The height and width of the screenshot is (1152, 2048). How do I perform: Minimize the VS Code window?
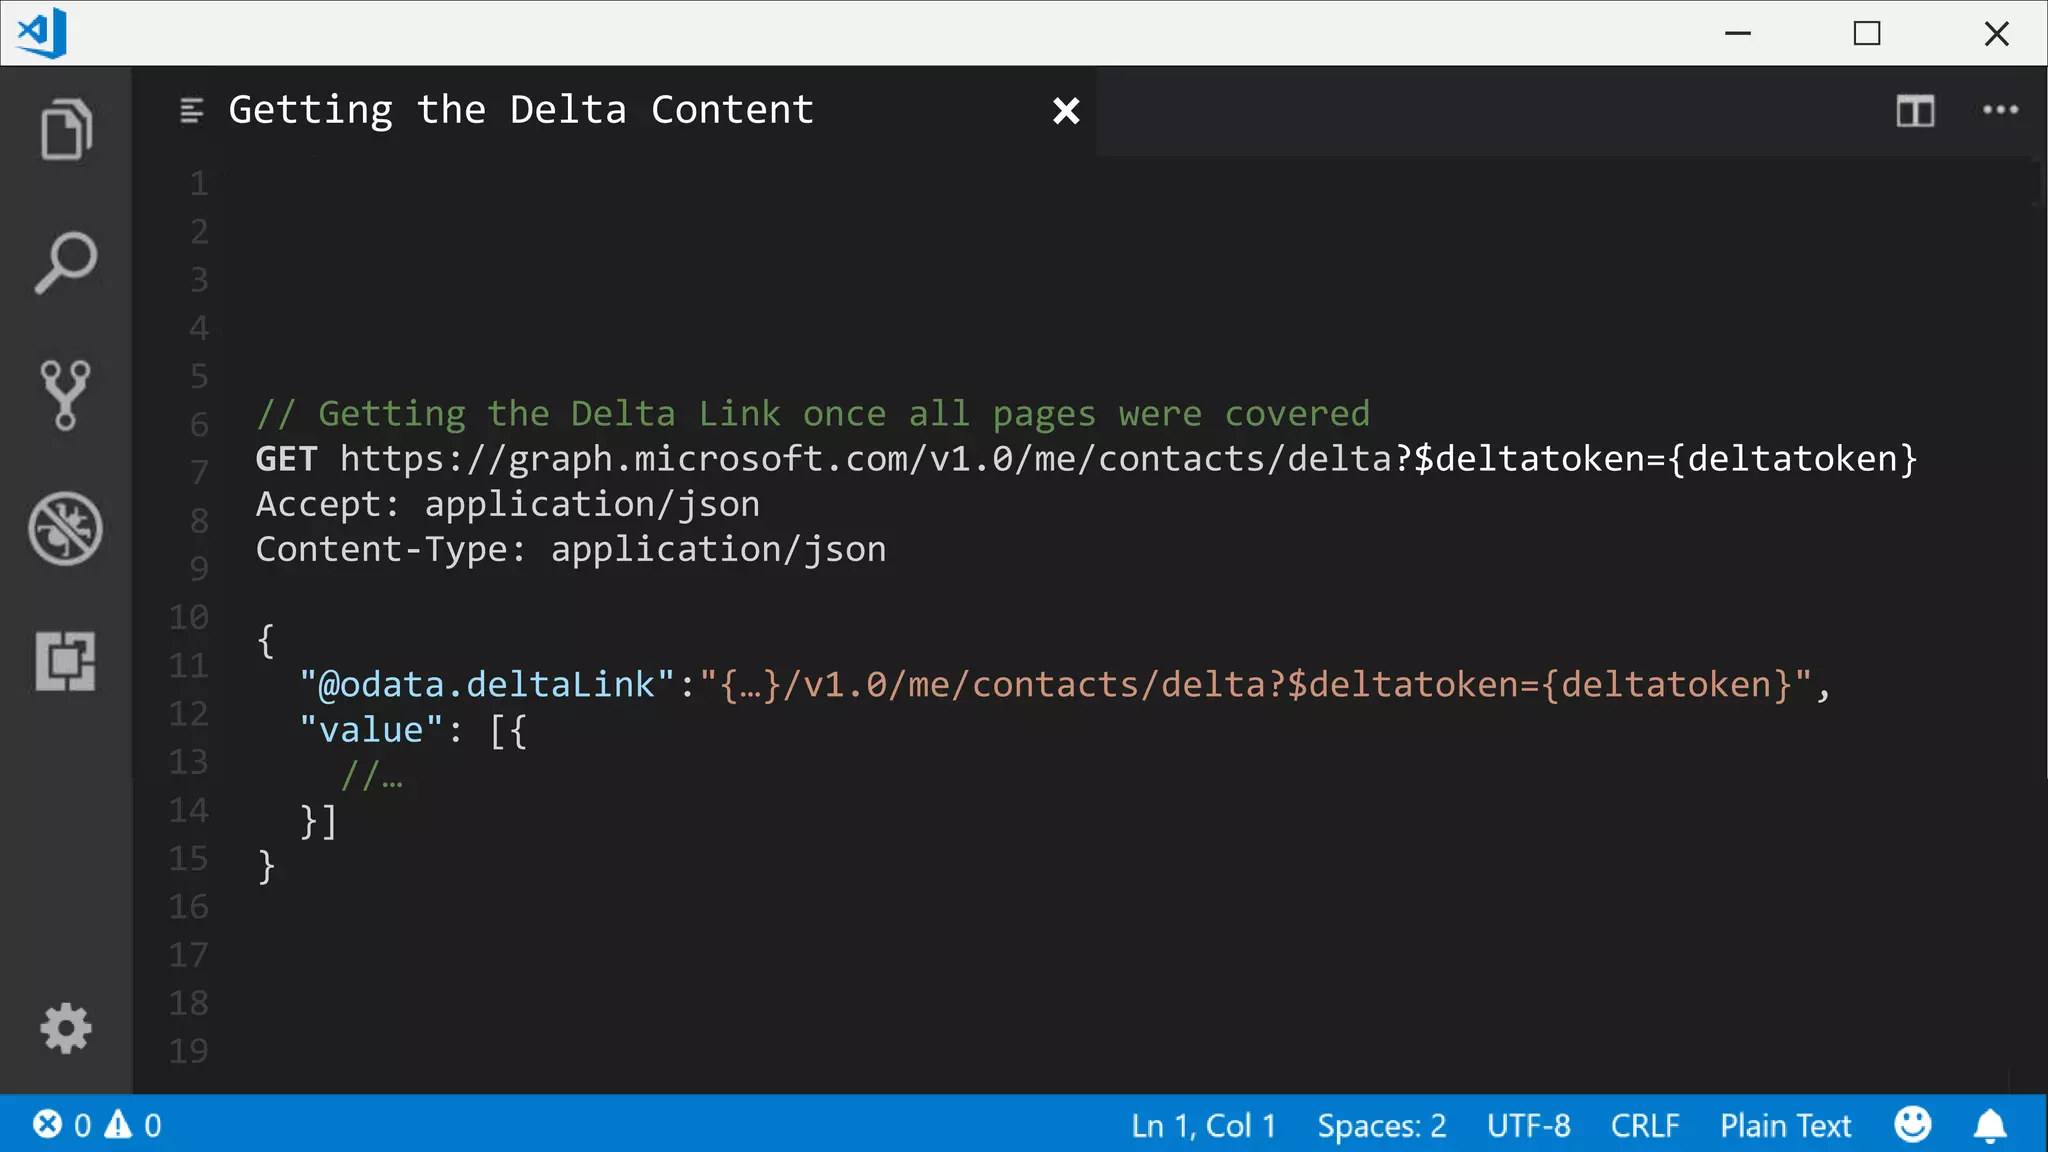(x=1738, y=33)
